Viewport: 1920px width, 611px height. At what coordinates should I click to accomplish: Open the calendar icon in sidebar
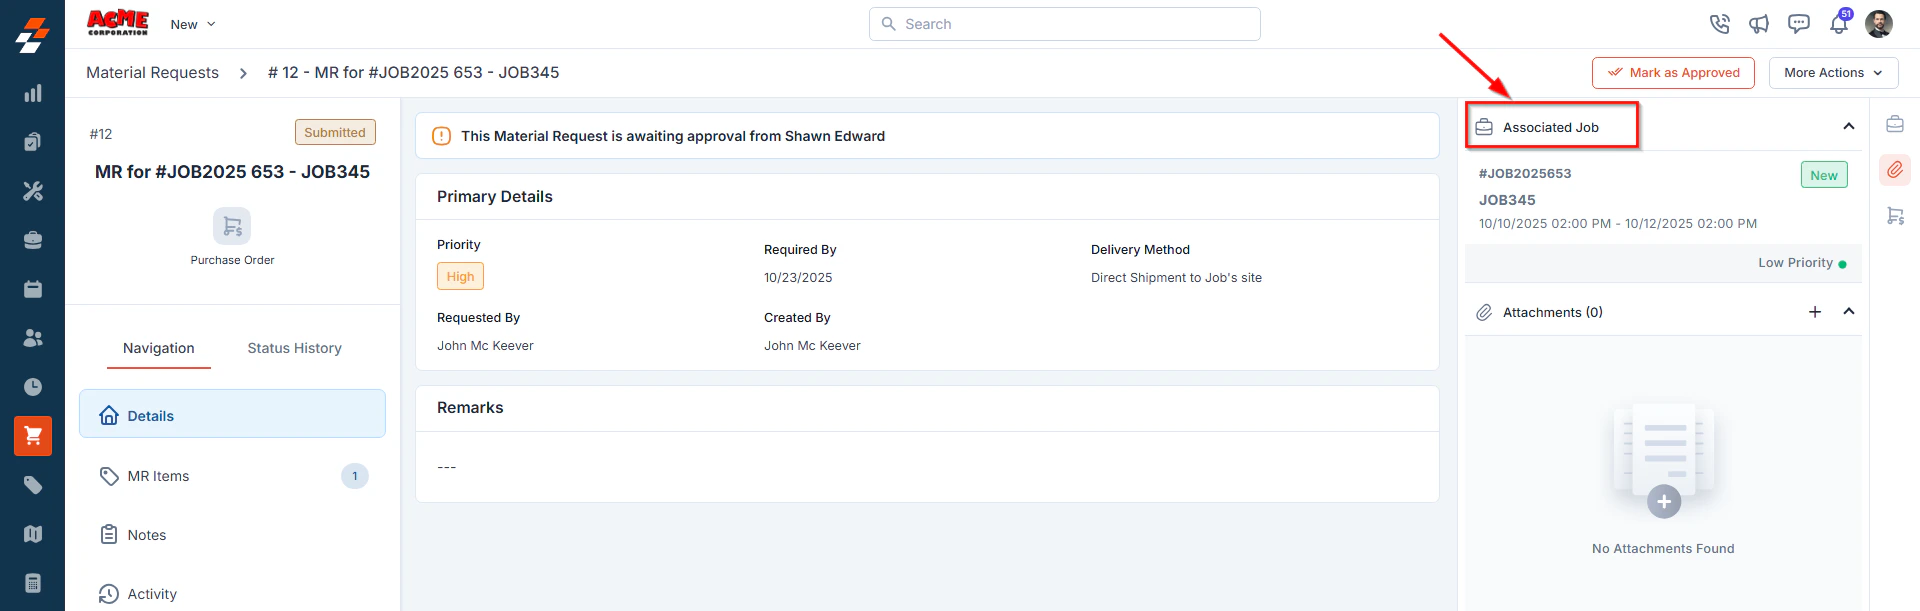coord(33,289)
